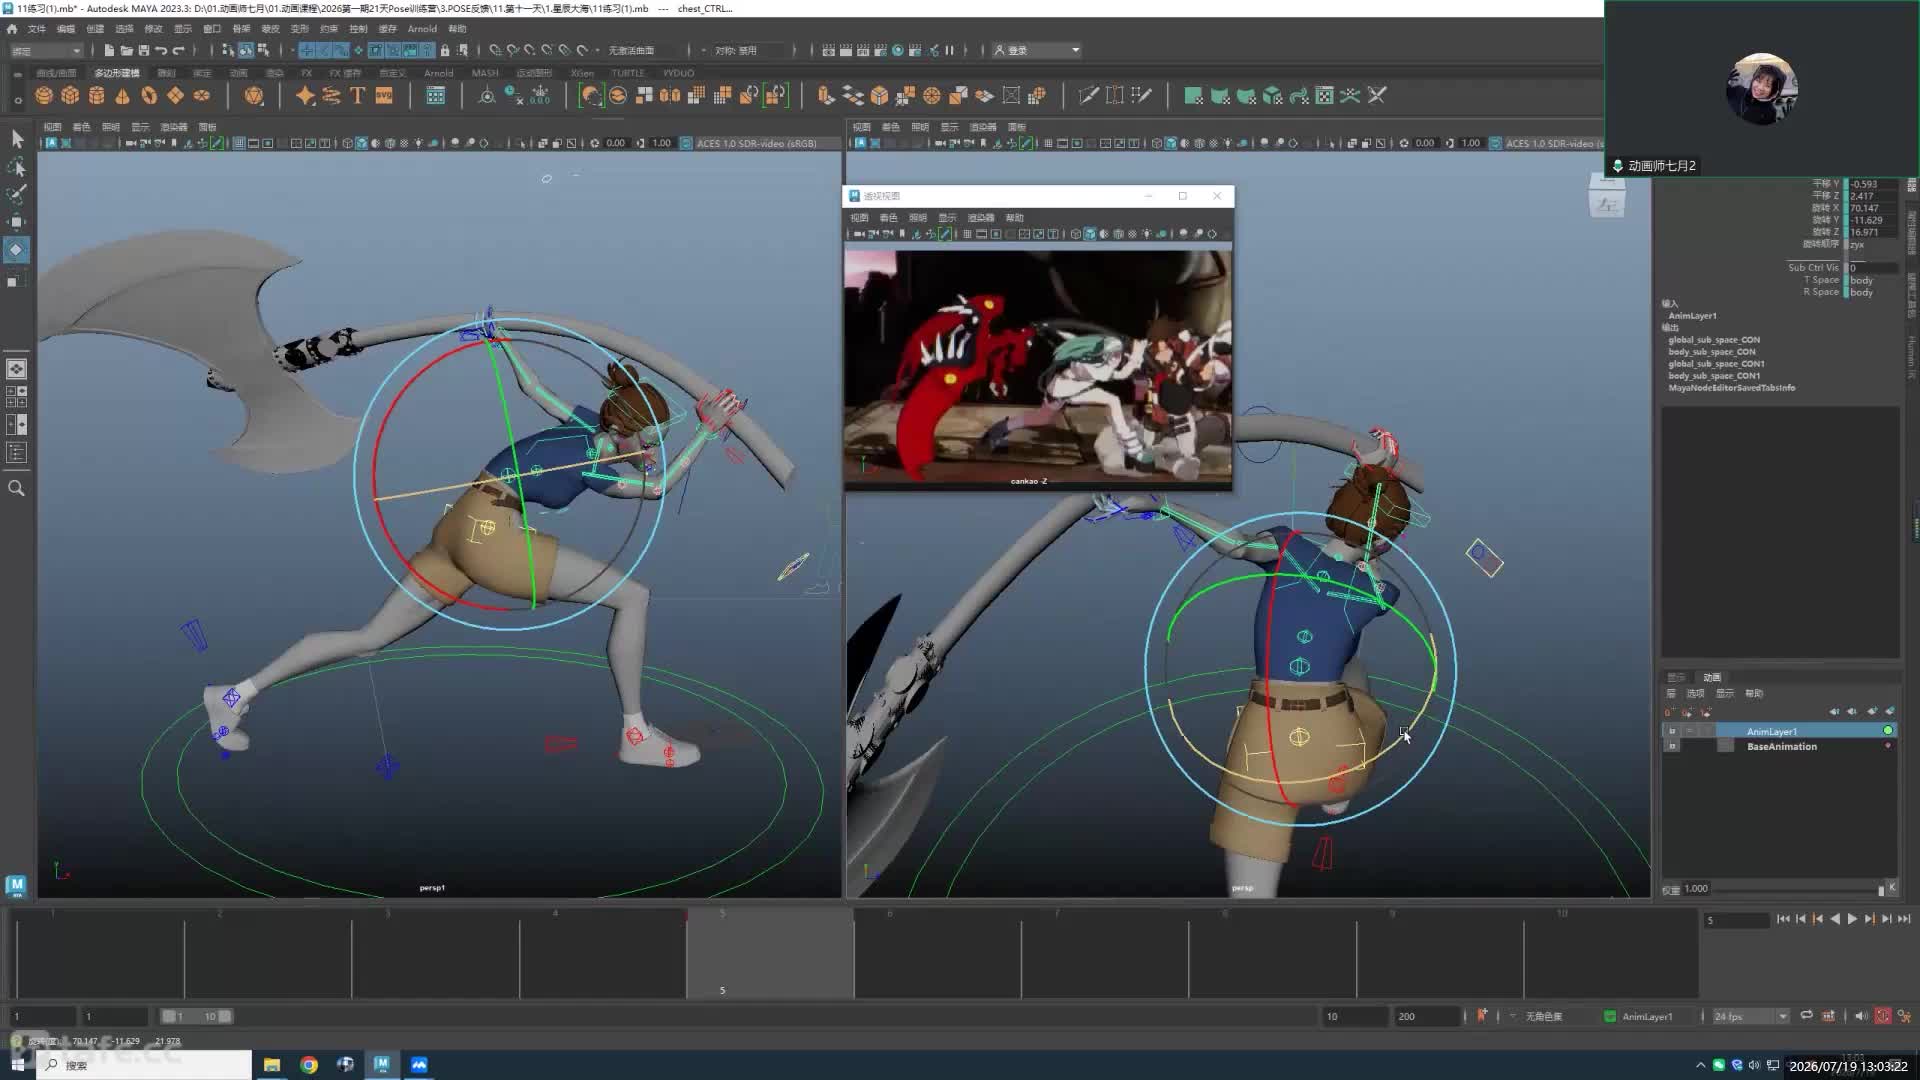This screenshot has width=1920, height=1080.
Task: Open the menu set dropdown in the status line
Action: 46,50
